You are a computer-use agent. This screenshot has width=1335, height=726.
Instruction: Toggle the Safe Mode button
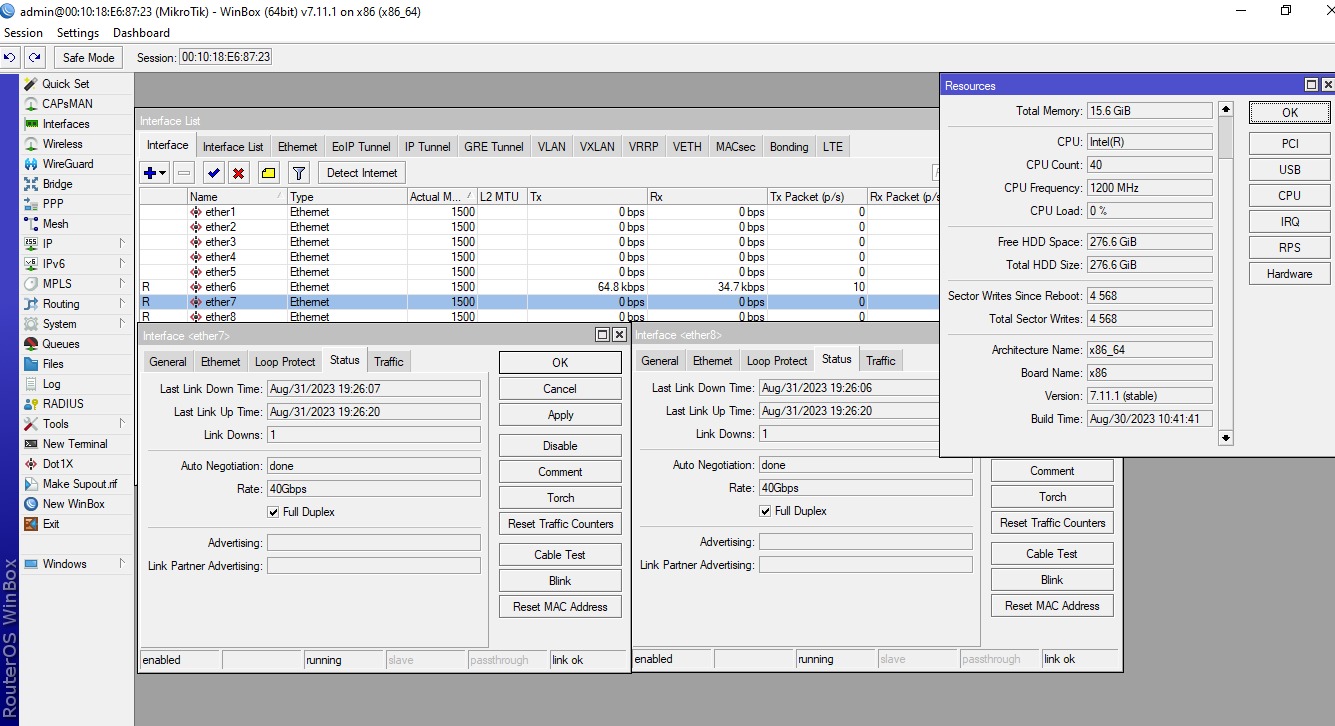point(89,57)
